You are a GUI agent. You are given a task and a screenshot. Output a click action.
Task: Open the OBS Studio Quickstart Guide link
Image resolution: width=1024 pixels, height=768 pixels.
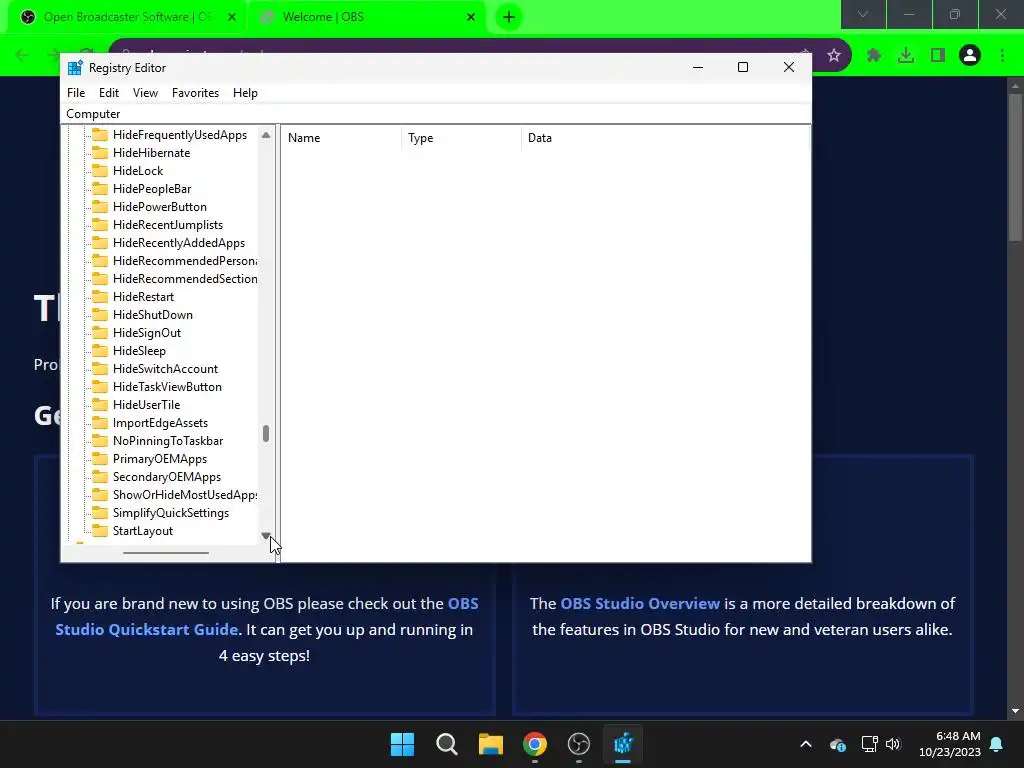[x=266, y=616]
